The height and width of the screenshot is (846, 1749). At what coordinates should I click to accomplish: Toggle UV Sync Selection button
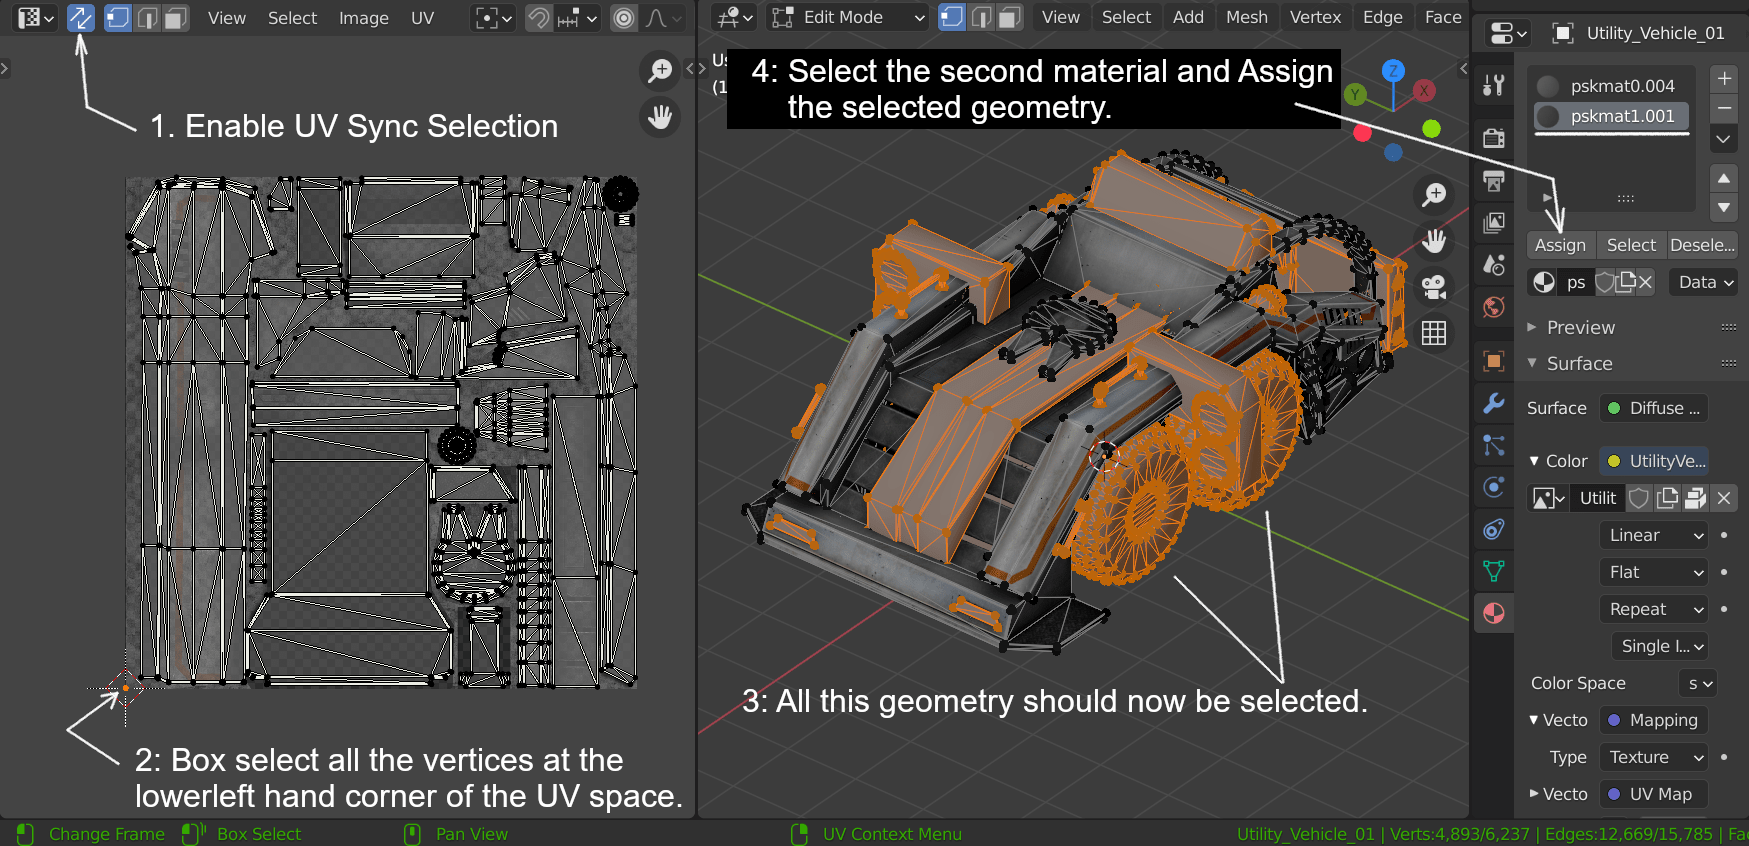click(81, 18)
